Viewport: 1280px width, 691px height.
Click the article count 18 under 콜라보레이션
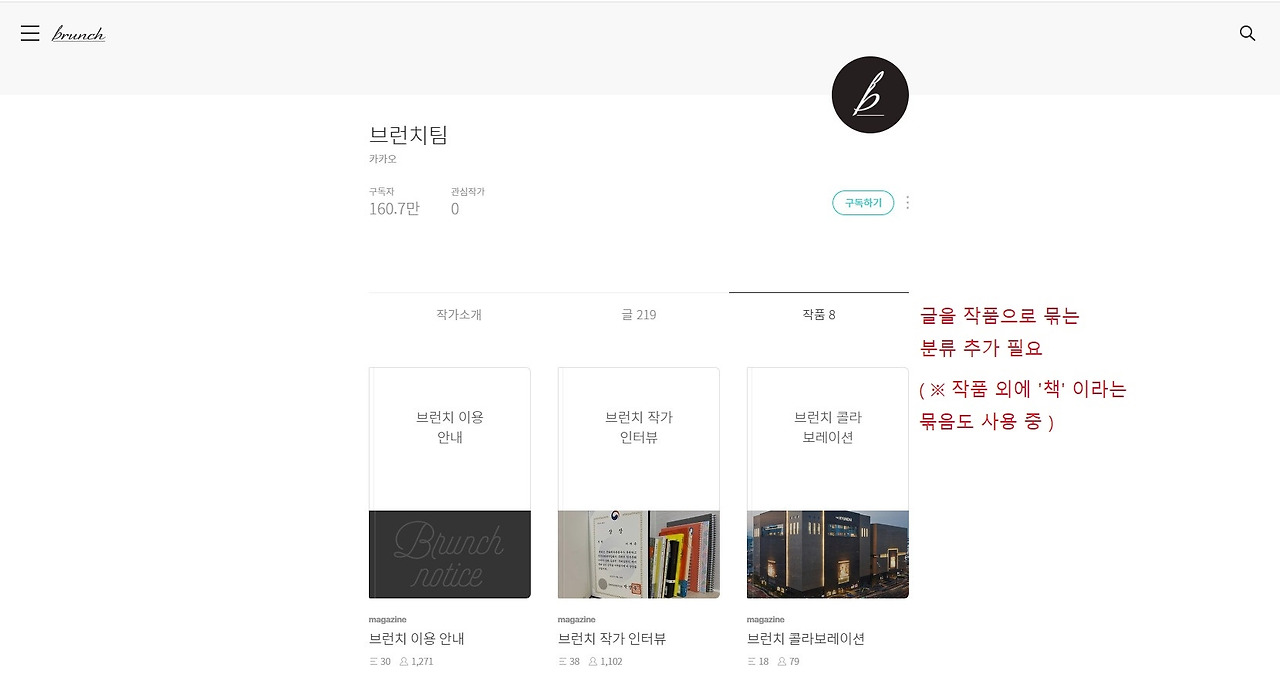pyautogui.click(x=758, y=662)
